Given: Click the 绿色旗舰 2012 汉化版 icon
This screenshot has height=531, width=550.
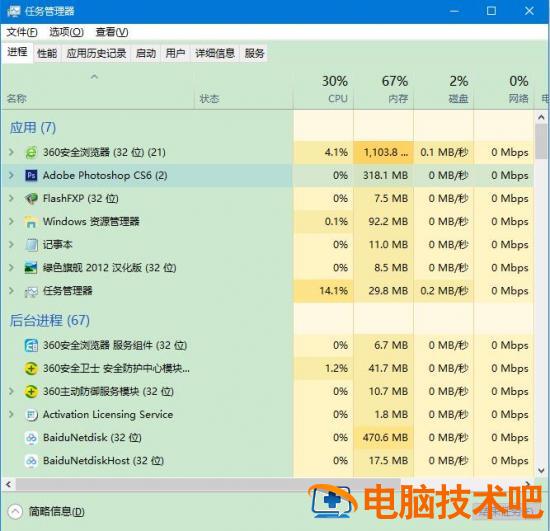Looking at the screenshot, I should coord(31,268).
